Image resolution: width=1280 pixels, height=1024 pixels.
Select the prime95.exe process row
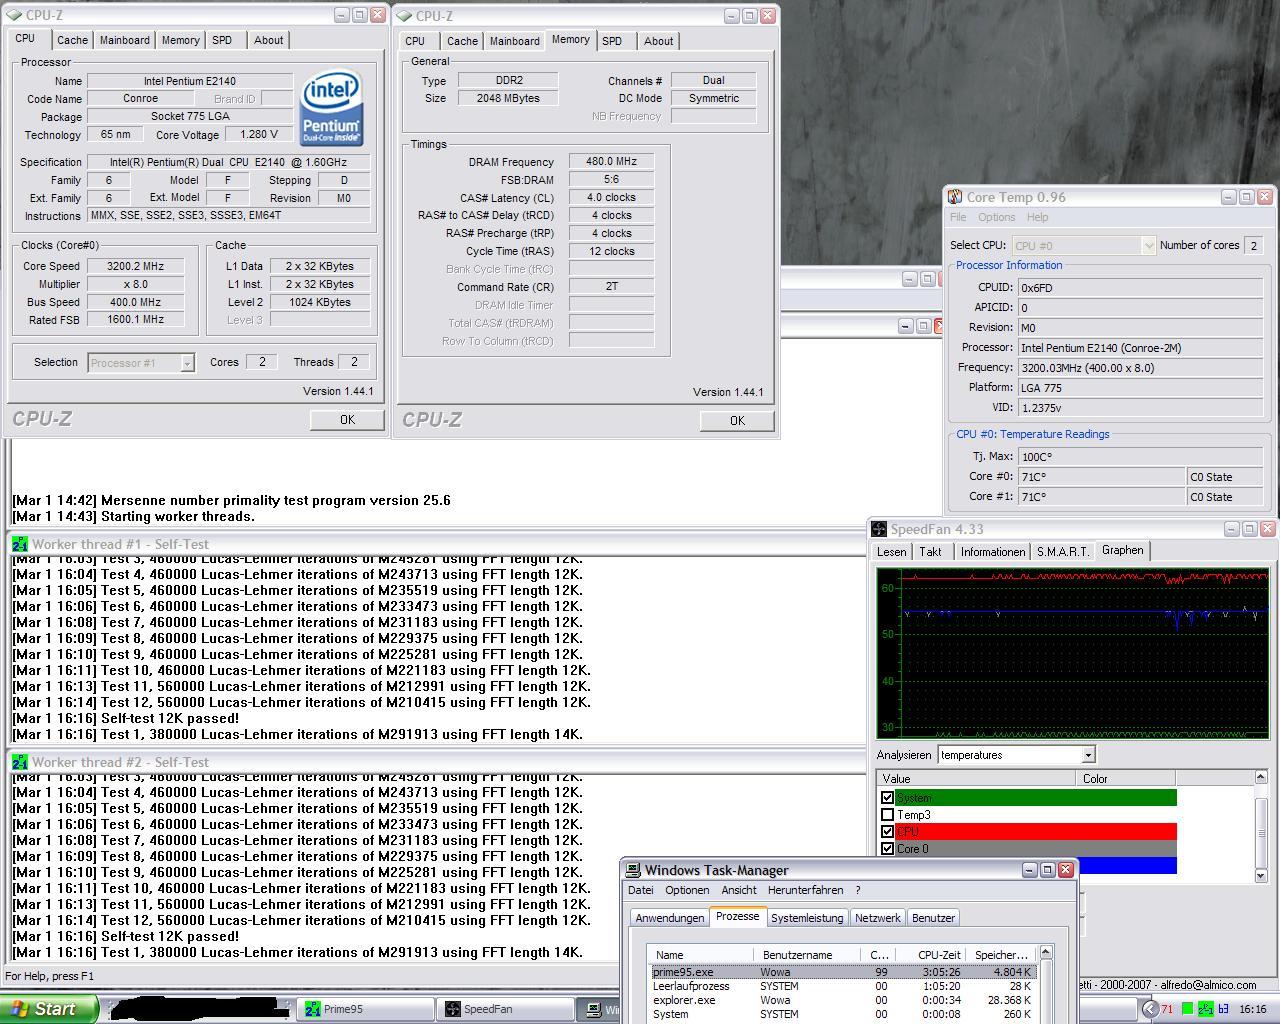(x=843, y=972)
